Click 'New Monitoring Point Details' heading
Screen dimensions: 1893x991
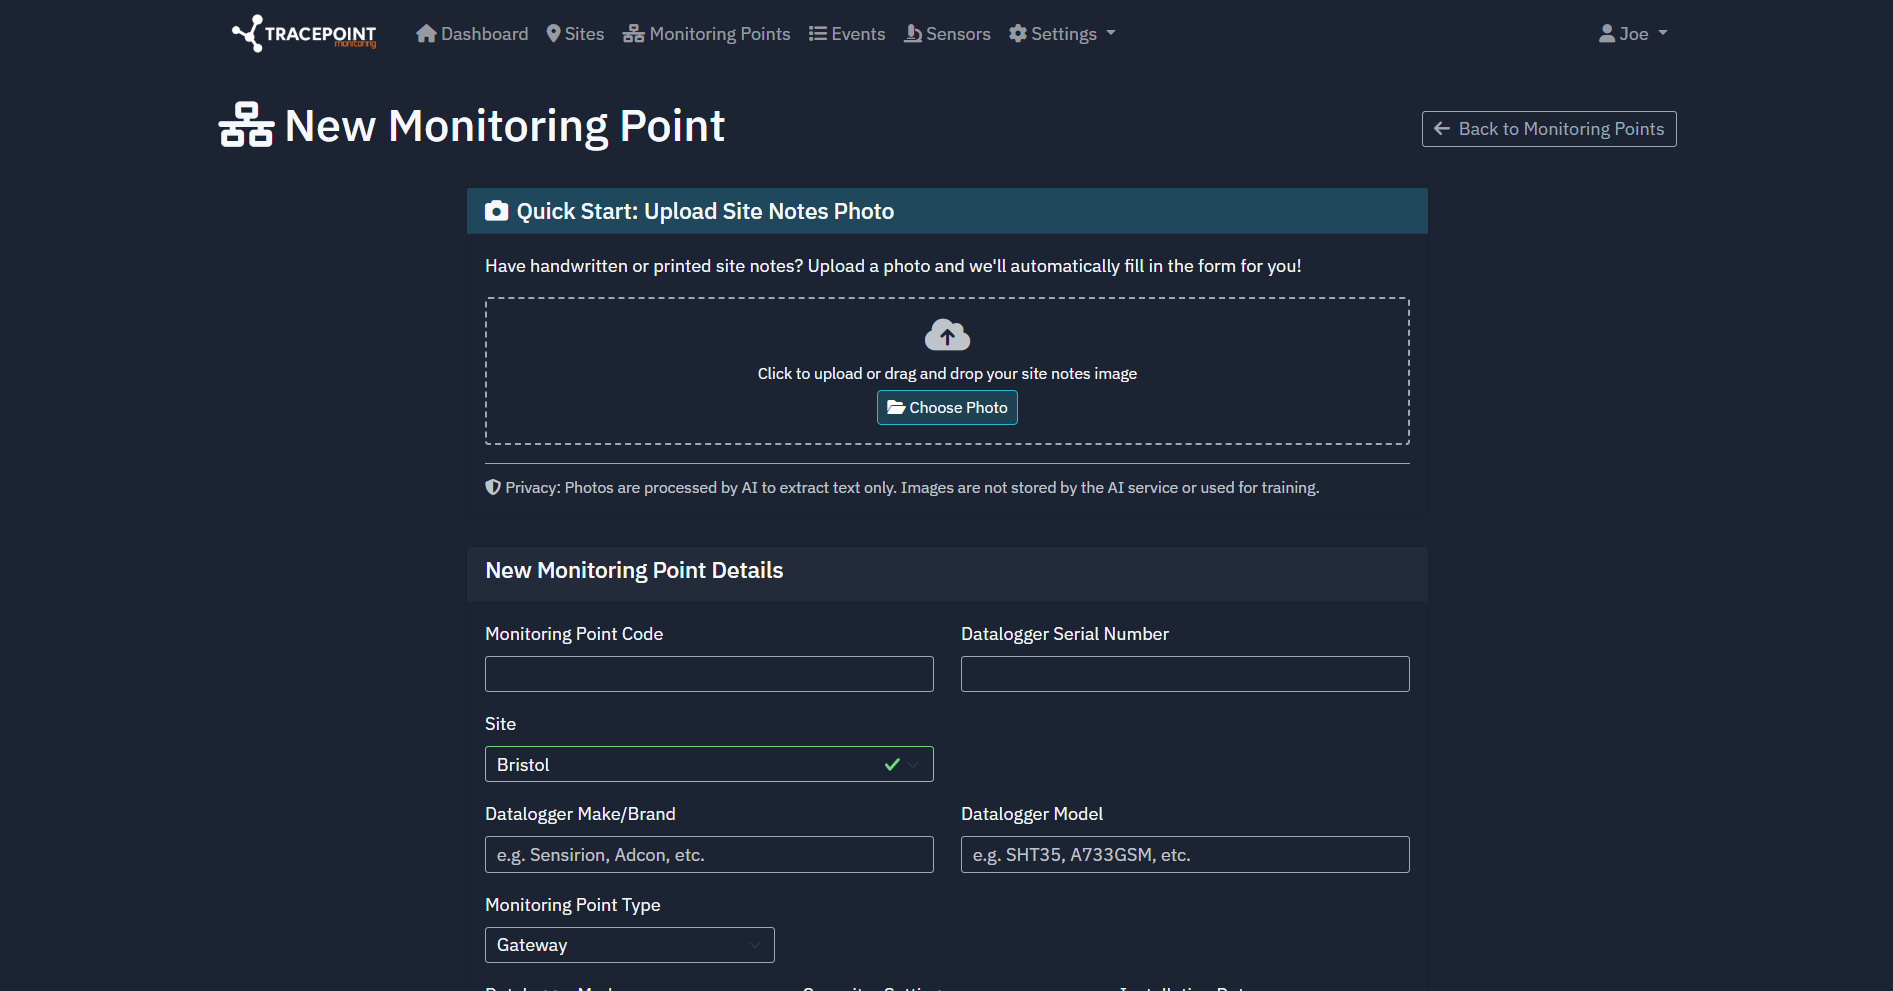click(634, 570)
